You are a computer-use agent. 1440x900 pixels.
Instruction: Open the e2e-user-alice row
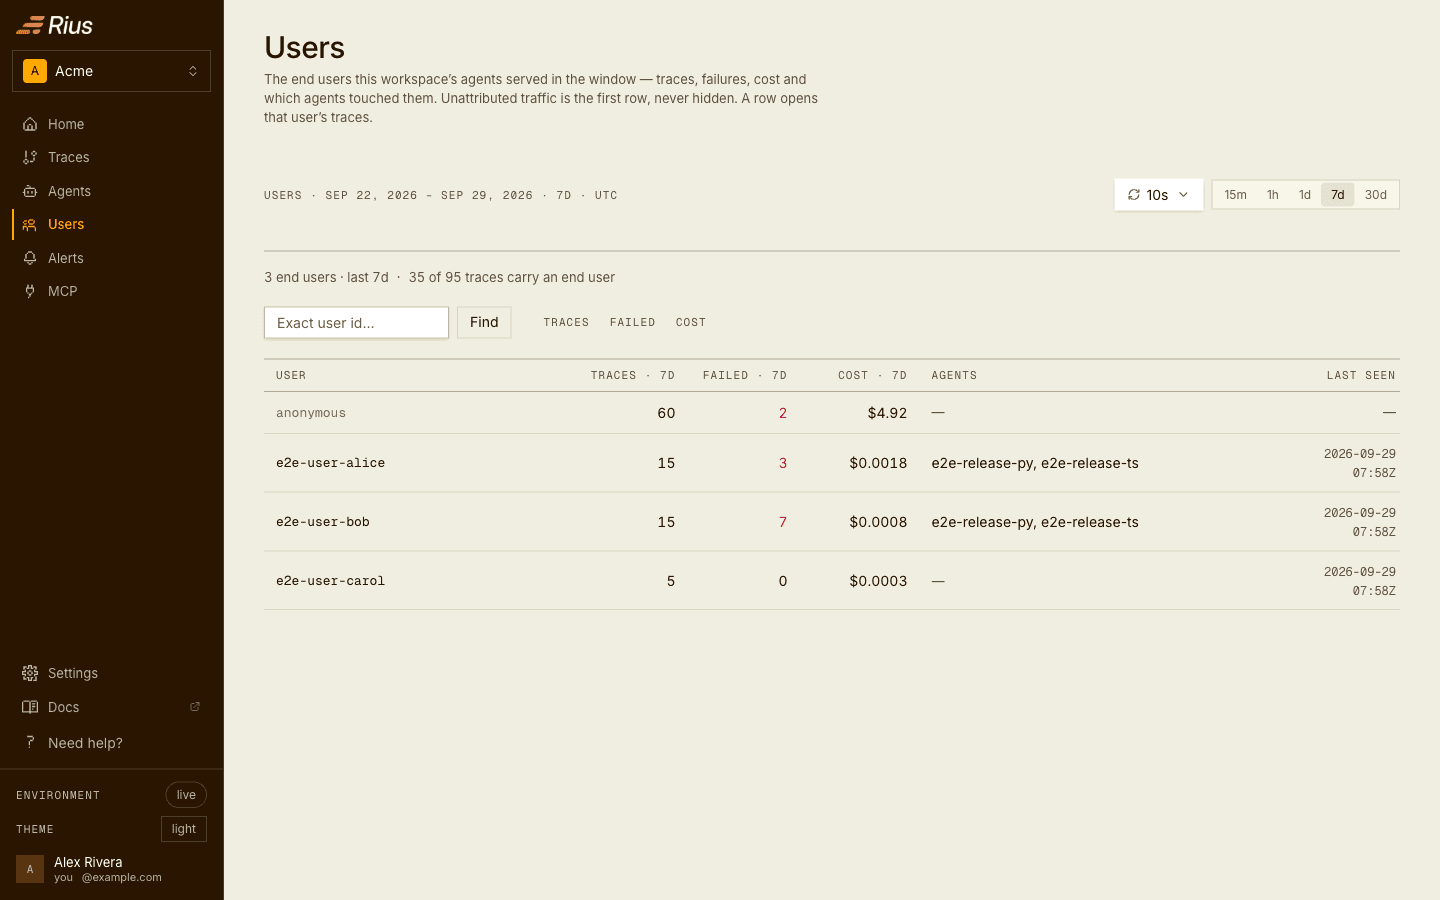coord(832,463)
